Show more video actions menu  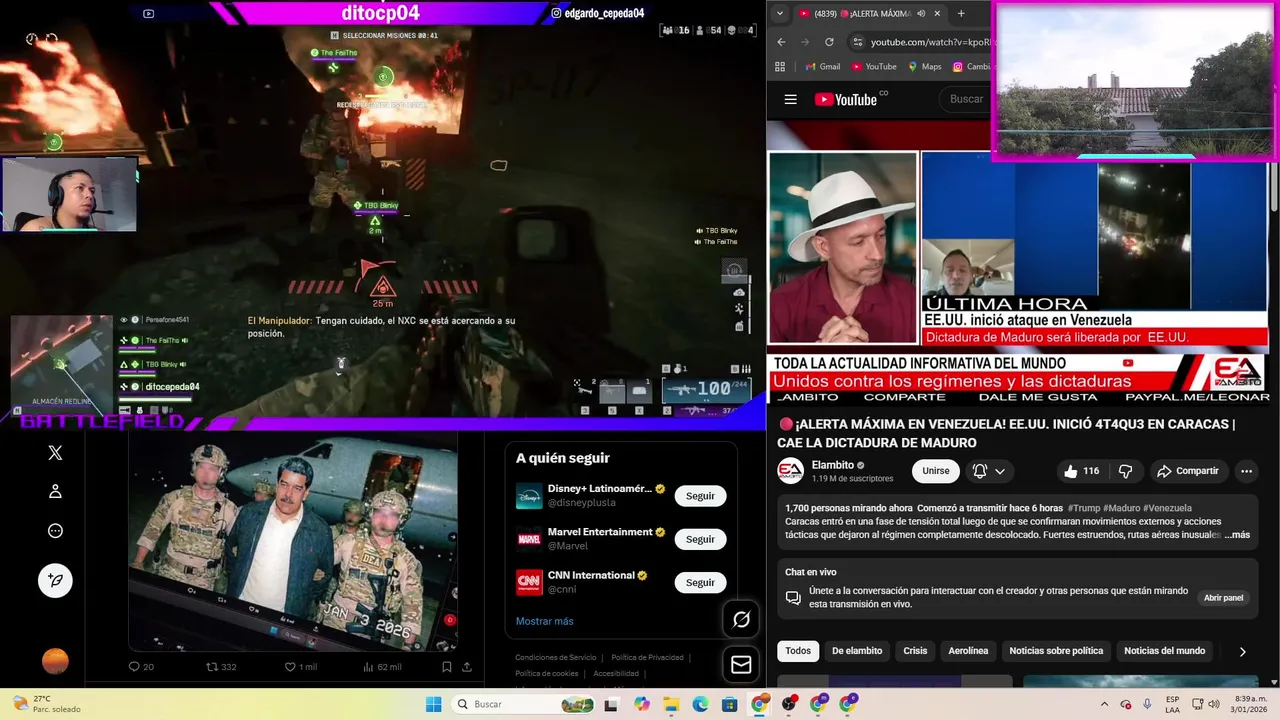coord(1246,471)
